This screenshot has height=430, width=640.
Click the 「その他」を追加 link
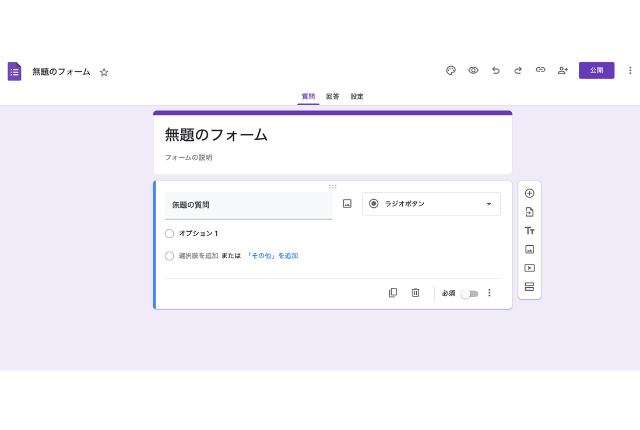[273, 256]
